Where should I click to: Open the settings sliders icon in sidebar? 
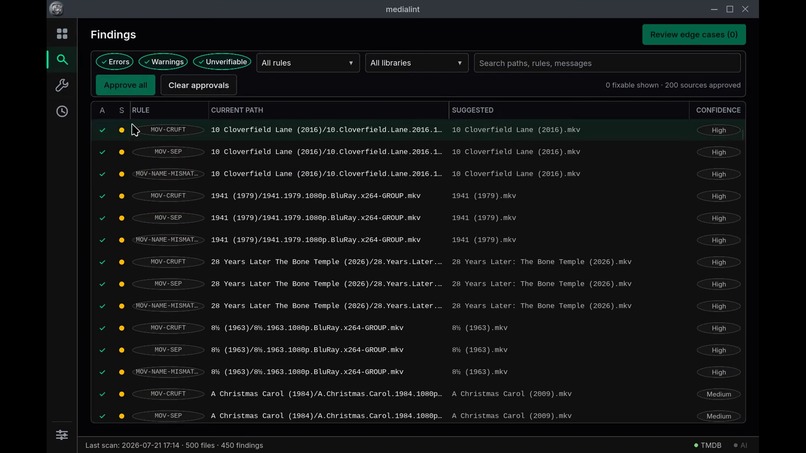pos(62,435)
